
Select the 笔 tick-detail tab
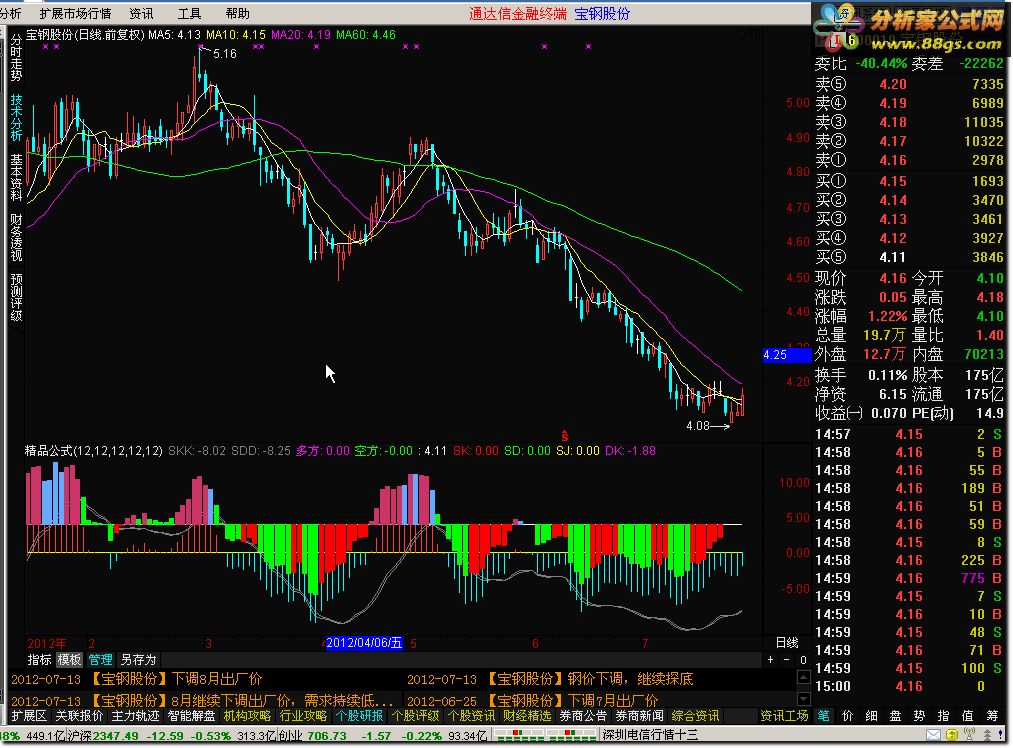(824, 716)
